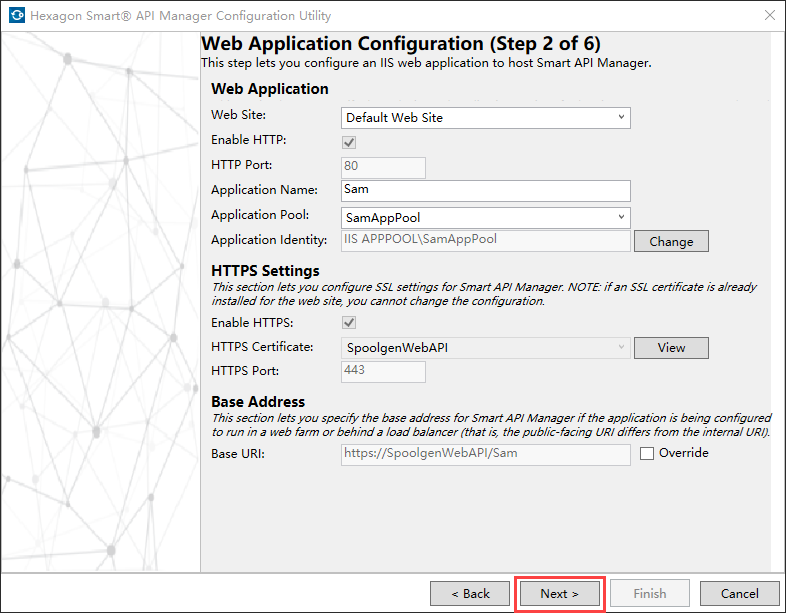Go back with the Back button
The height and width of the screenshot is (613, 786).
pos(470,593)
